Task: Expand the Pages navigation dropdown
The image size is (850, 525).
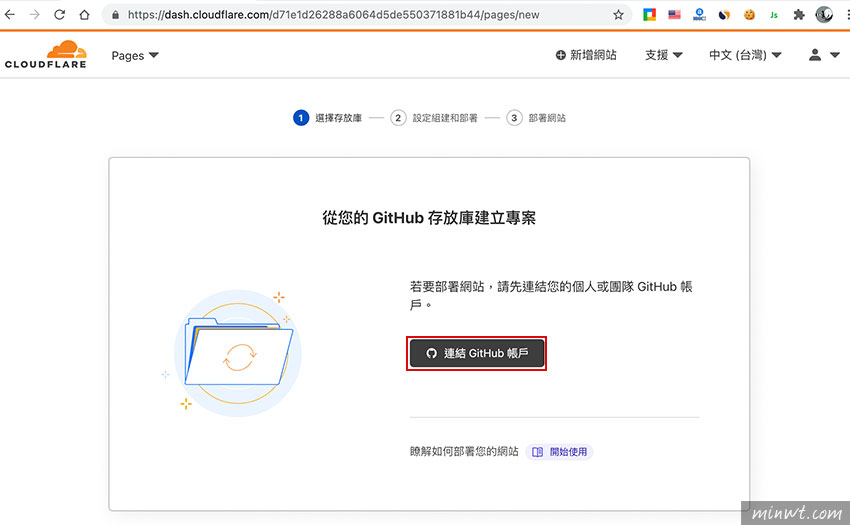Action: pos(135,55)
